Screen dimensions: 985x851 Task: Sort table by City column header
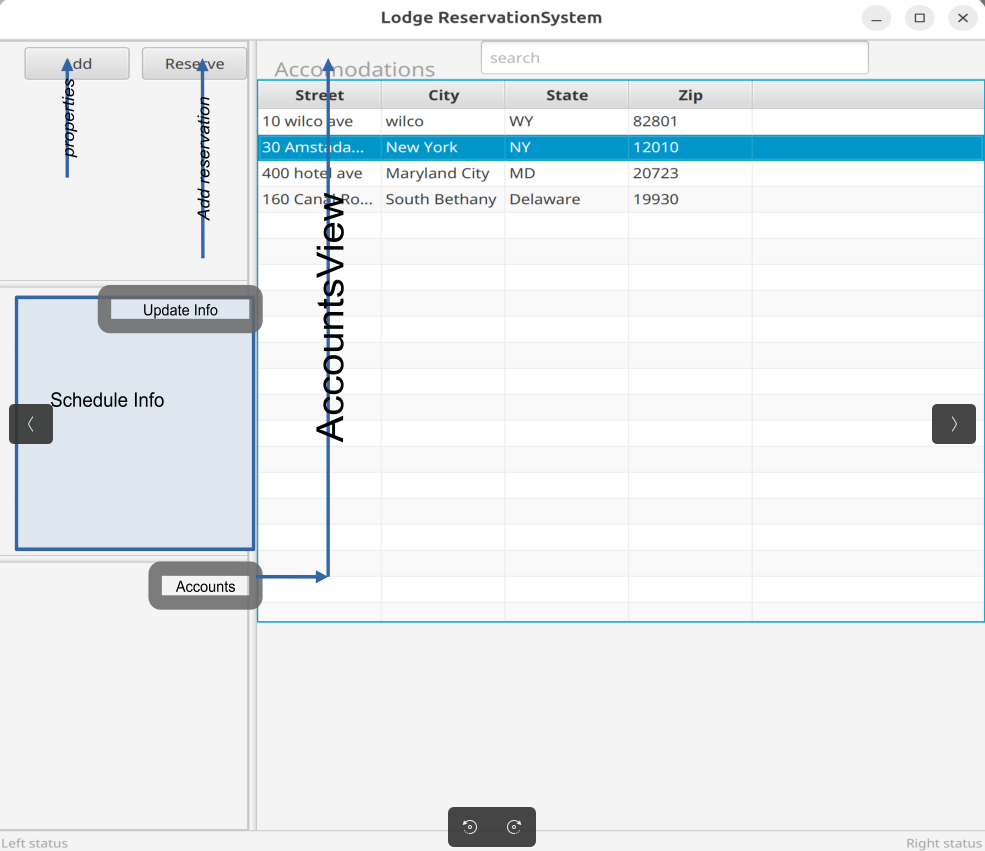tap(443, 96)
